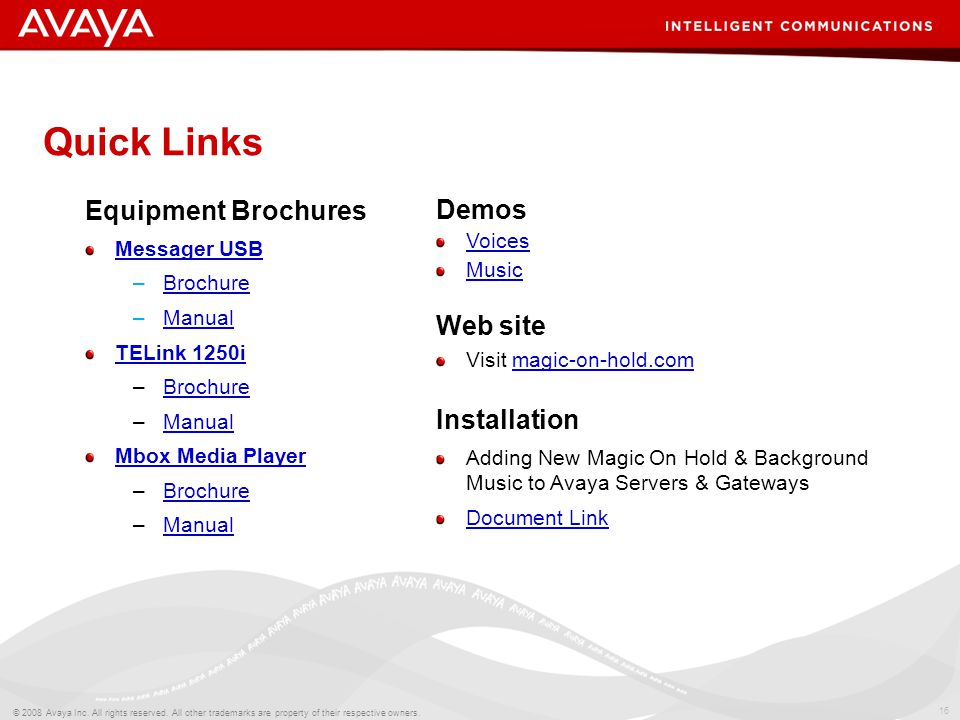Screen dimensions: 960x720
Task: Click the Mbox Media Player link
Action: coord(211,457)
